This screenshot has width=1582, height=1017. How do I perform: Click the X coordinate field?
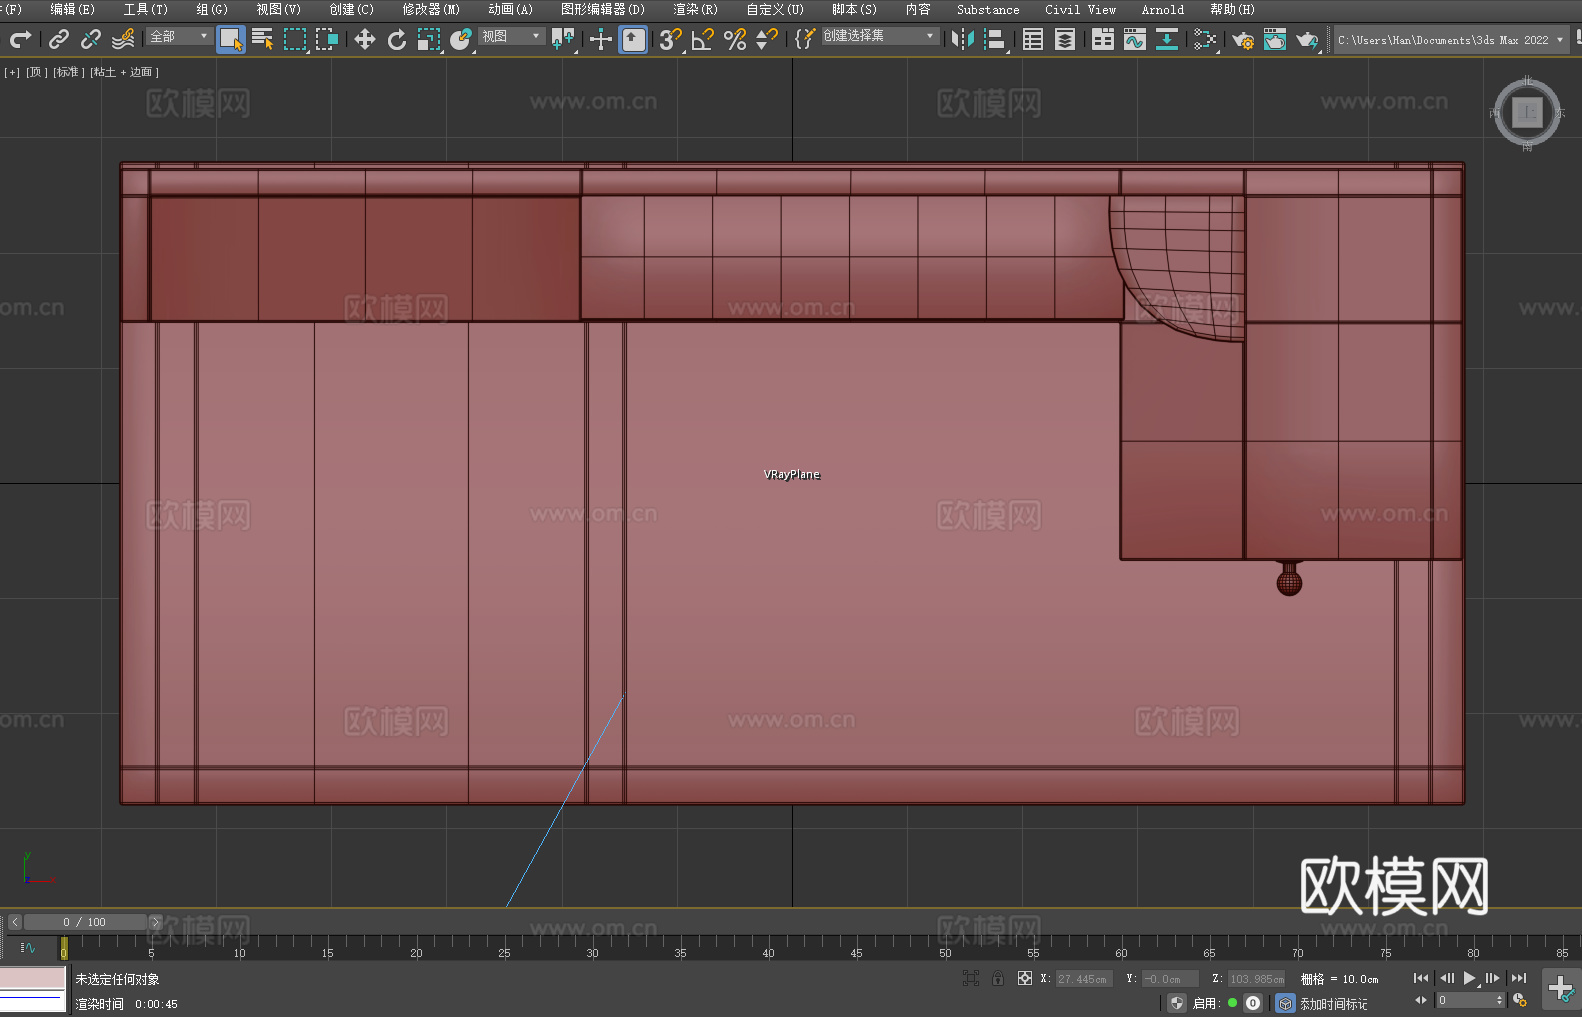1084,979
